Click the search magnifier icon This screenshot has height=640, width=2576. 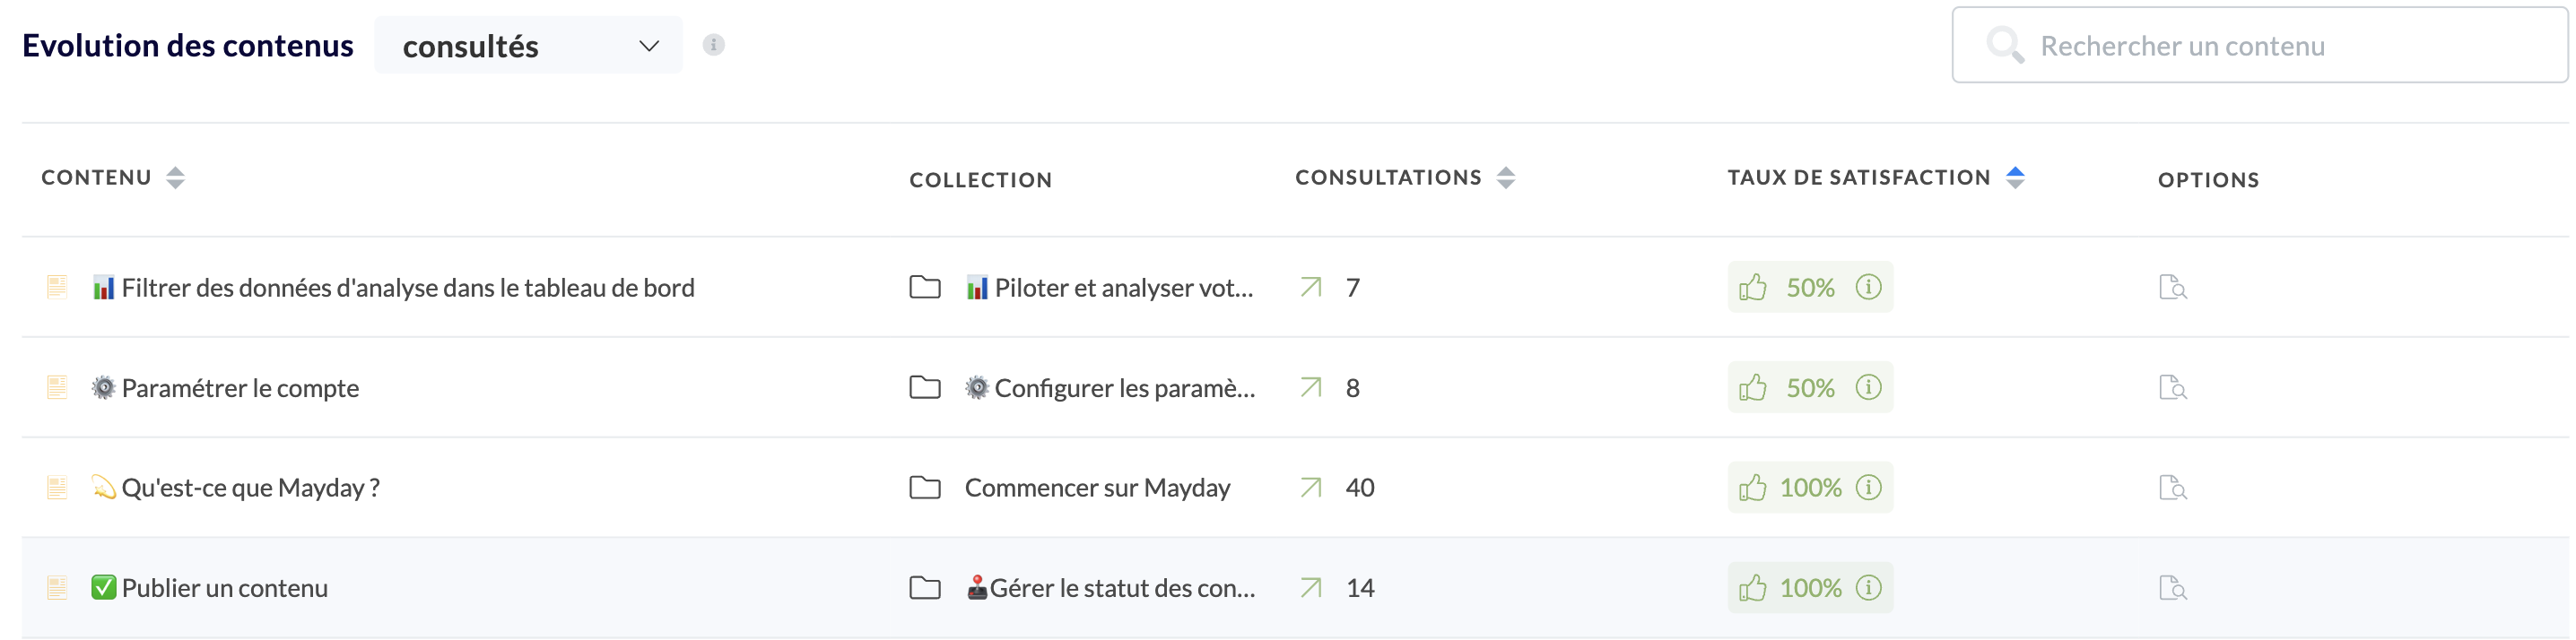pyautogui.click(x=2004, y=45)
